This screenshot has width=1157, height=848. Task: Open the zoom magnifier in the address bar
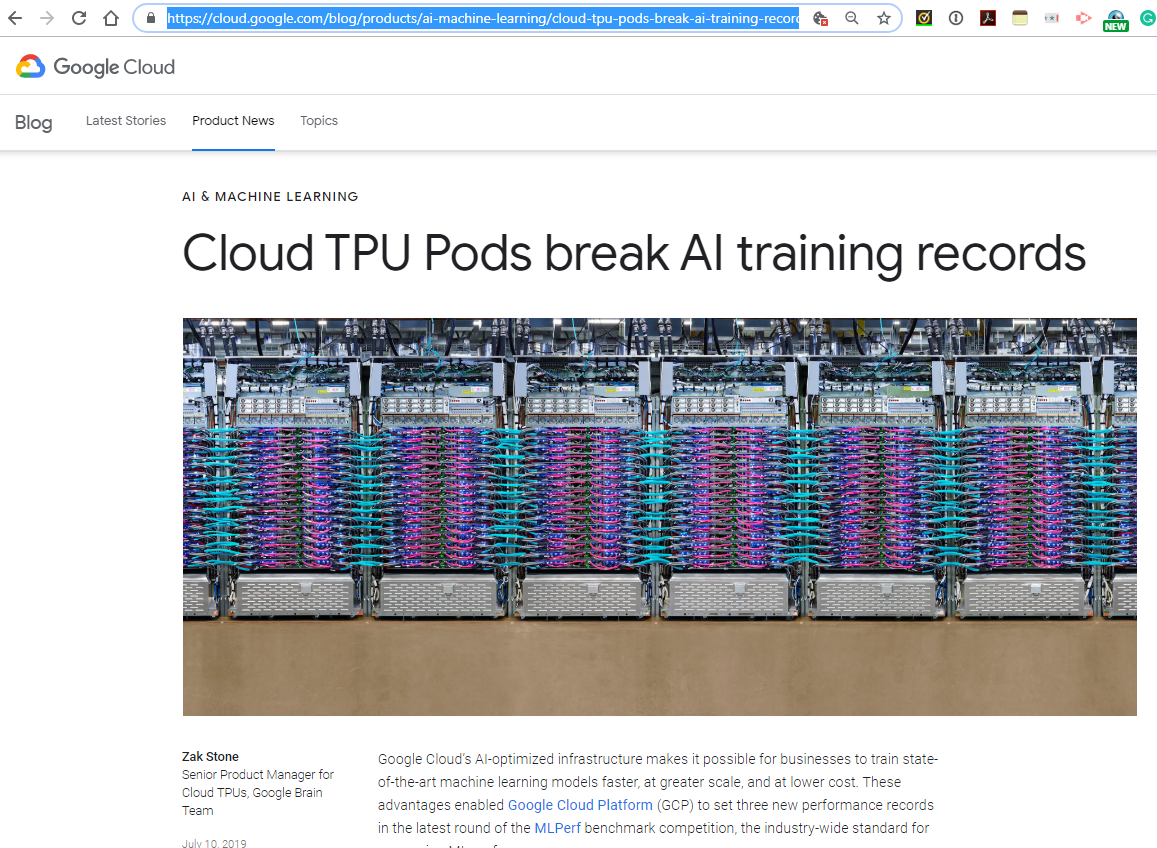852,18
